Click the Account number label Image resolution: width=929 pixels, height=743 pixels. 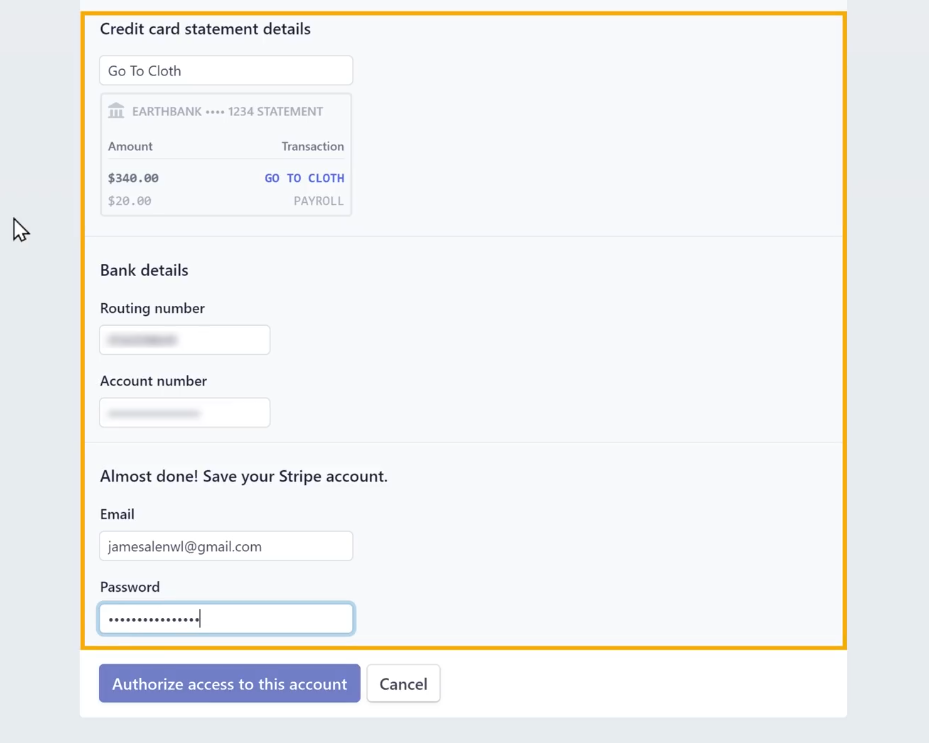pos(153,381)
